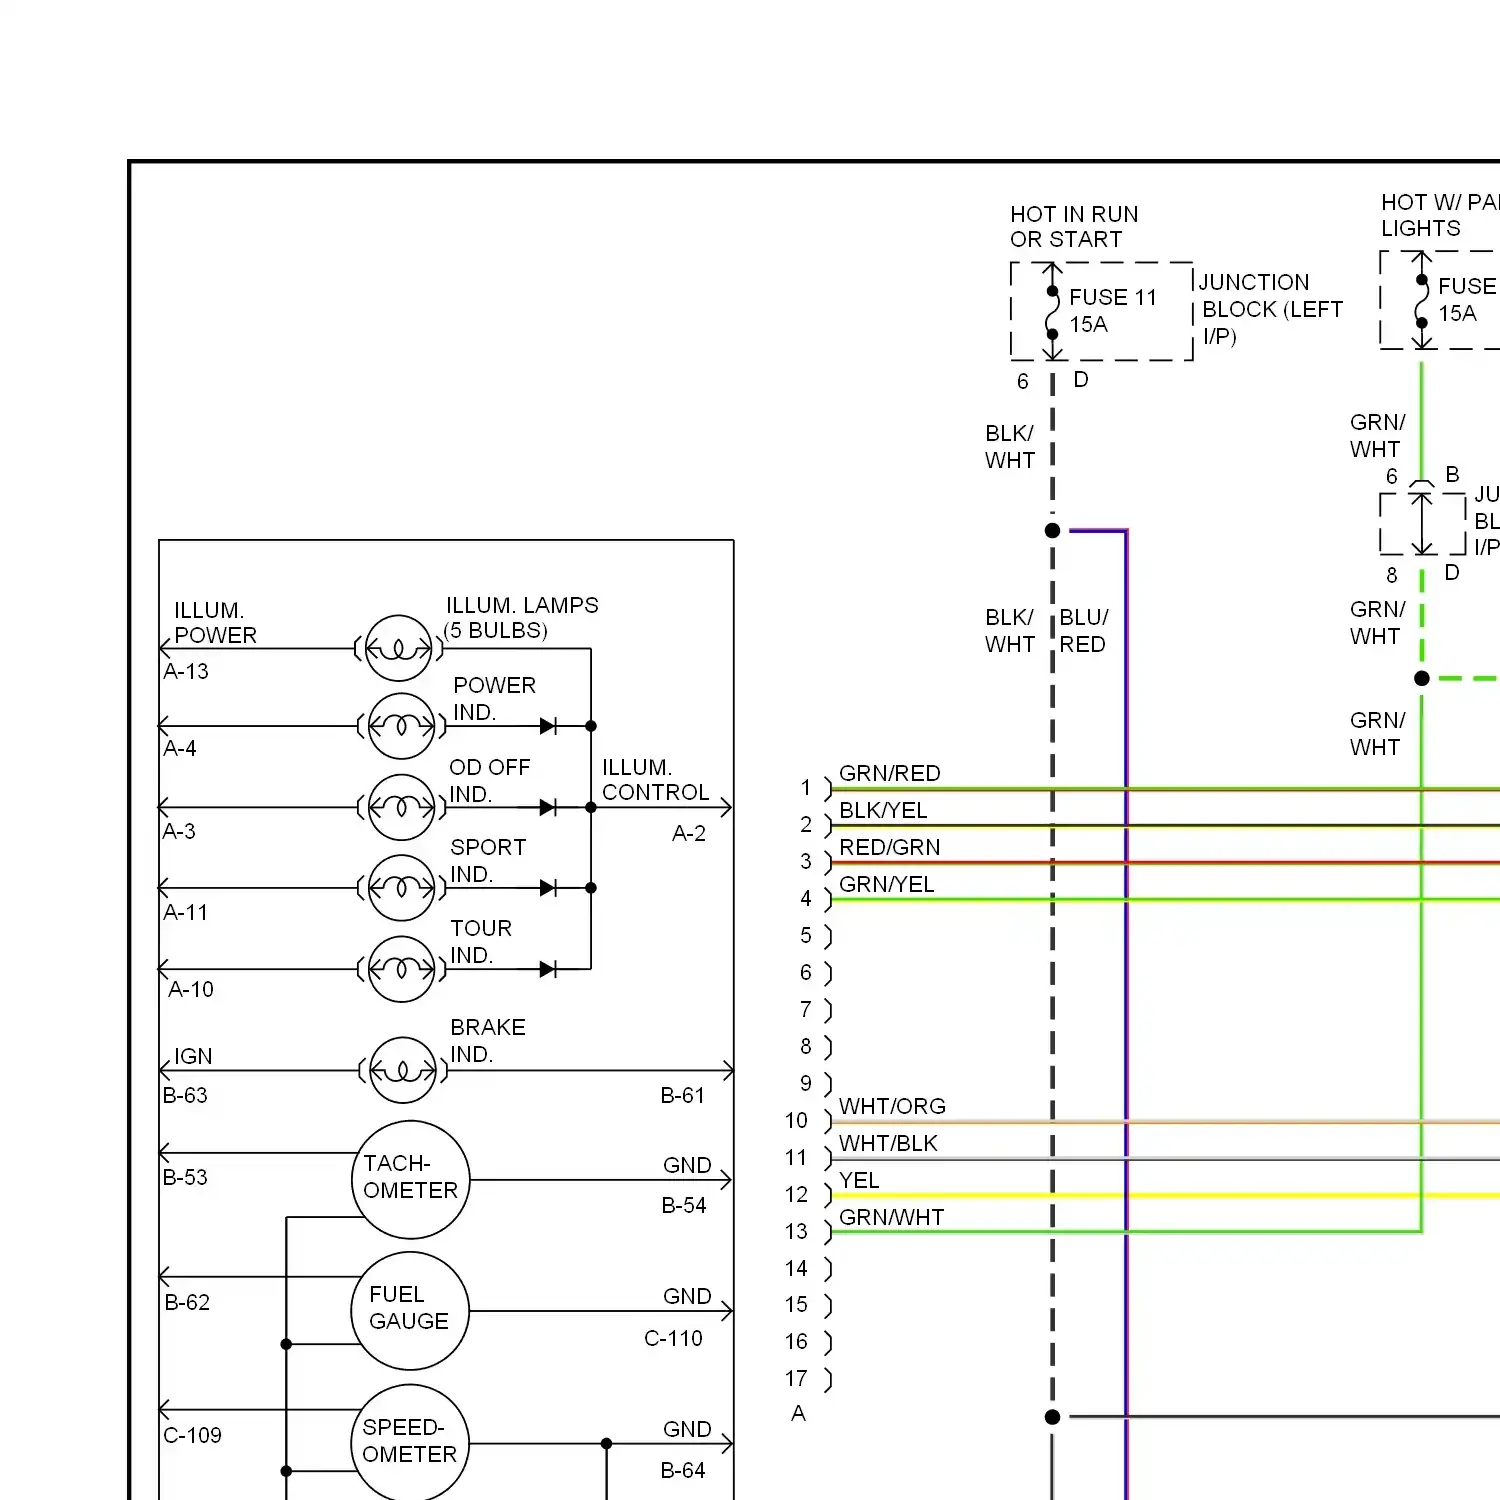The width and height of the screenshot is (1500, 1500).
Task: Click the RED/GRN wire label at pin 3
Action: pyautogui.click(x=890, y=848)
